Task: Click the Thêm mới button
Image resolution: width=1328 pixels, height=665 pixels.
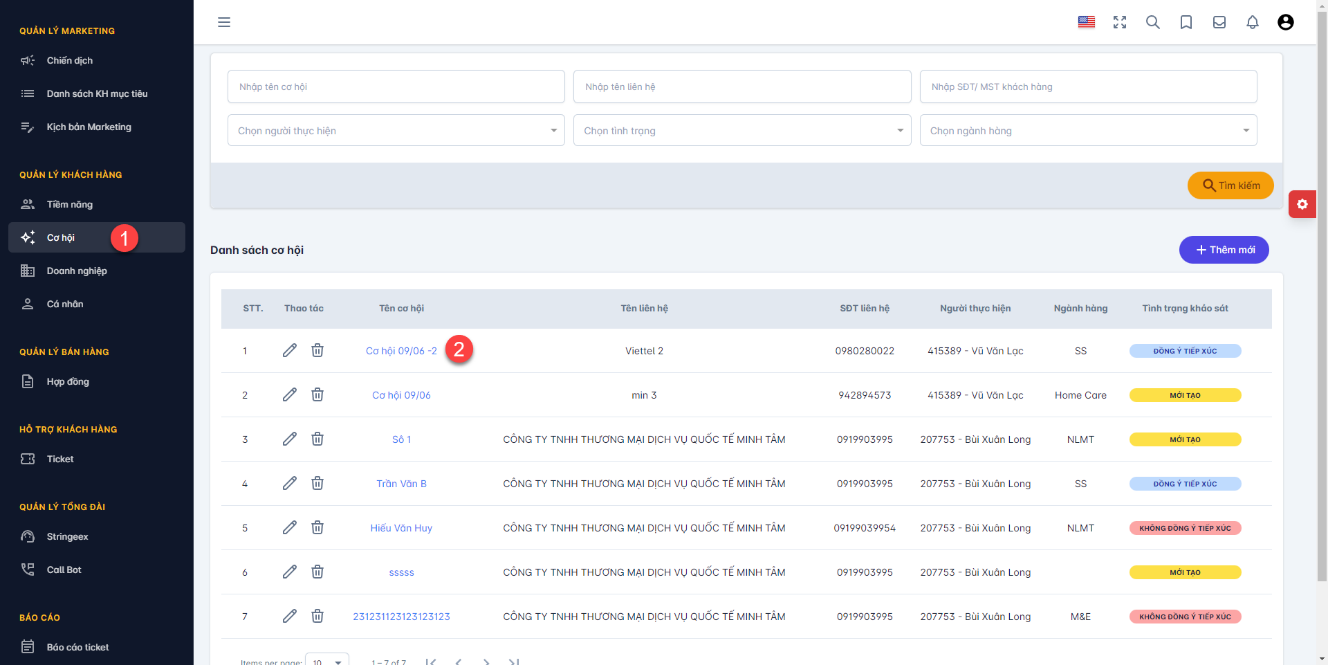Action: pos(1224,250)
